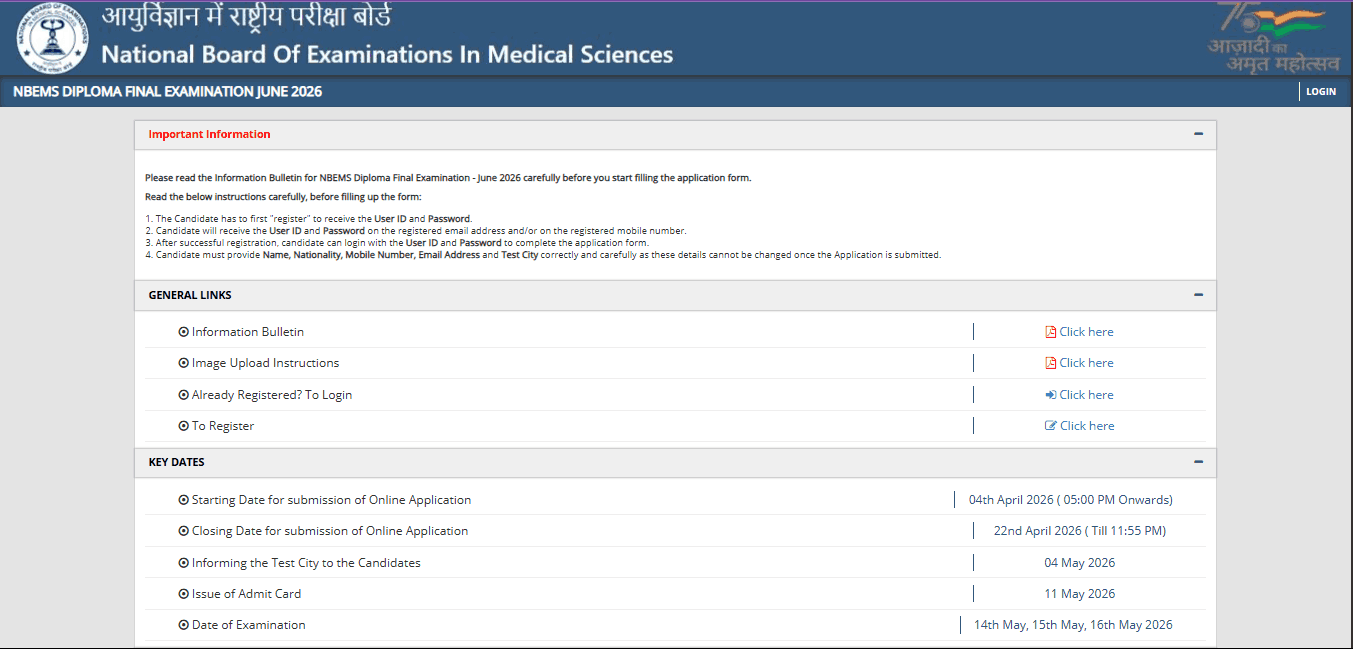Collapse the Key Dates panel
The image size is (1353, 649).
click(1198, 462)
